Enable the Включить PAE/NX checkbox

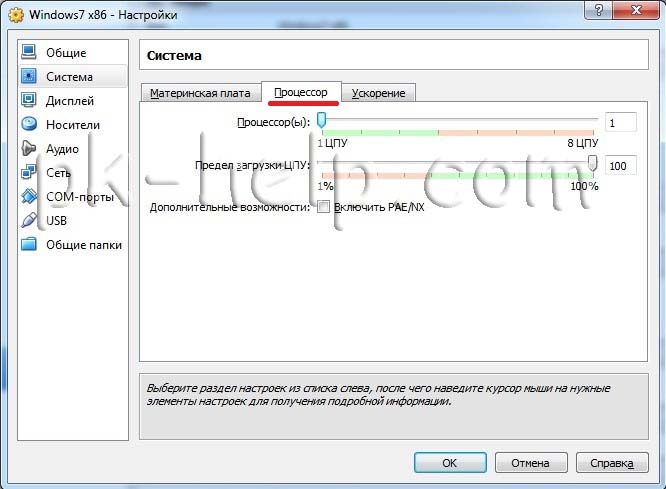[324, 207]
